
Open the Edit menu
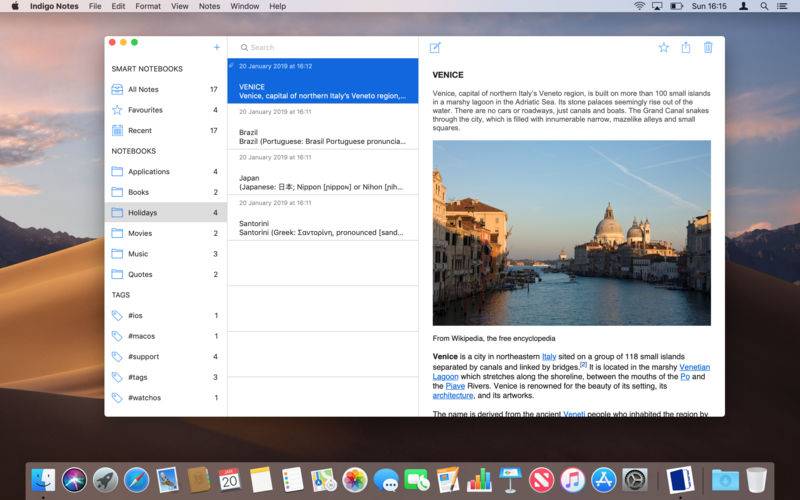[x=118, y=6]
